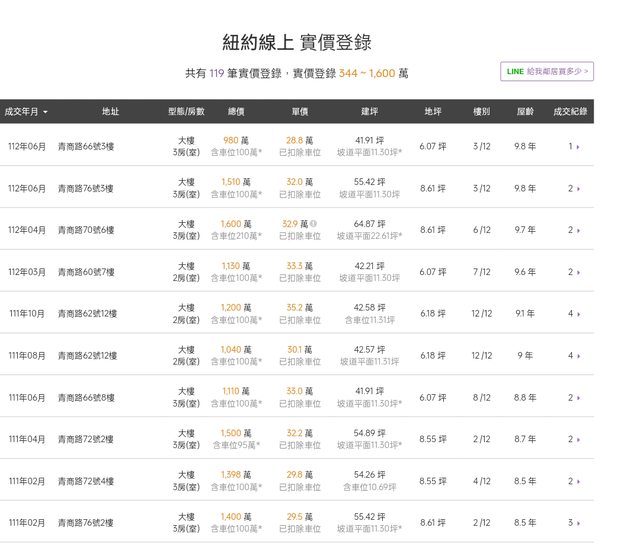Click the info icon beside 32.9 萬

point(314,224)
